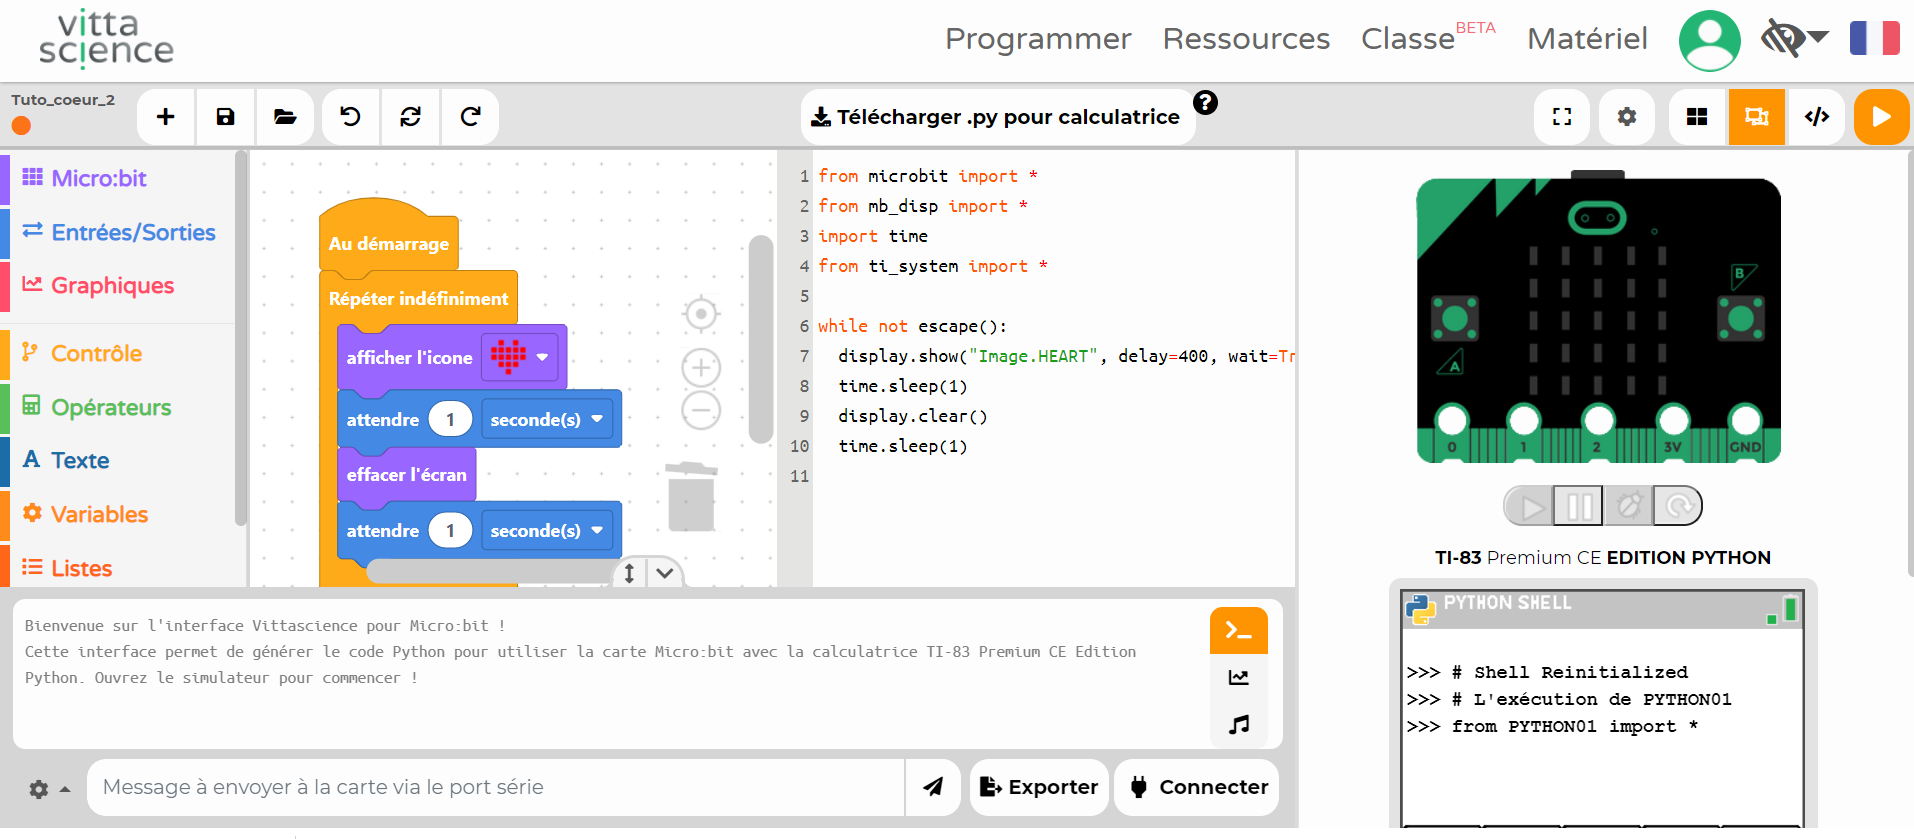Open Listes block category
The width and height of the screenshot is (1914, 839).
point(118,568)
